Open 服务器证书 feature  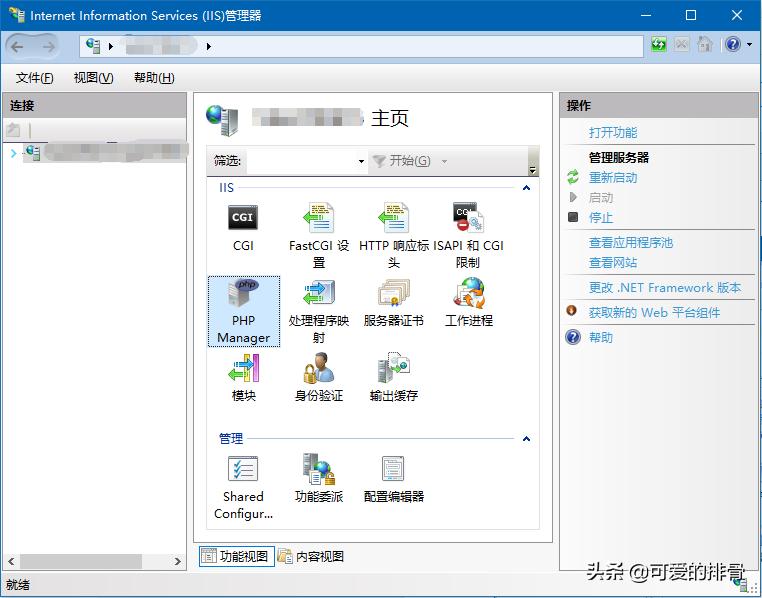(393, 293)
